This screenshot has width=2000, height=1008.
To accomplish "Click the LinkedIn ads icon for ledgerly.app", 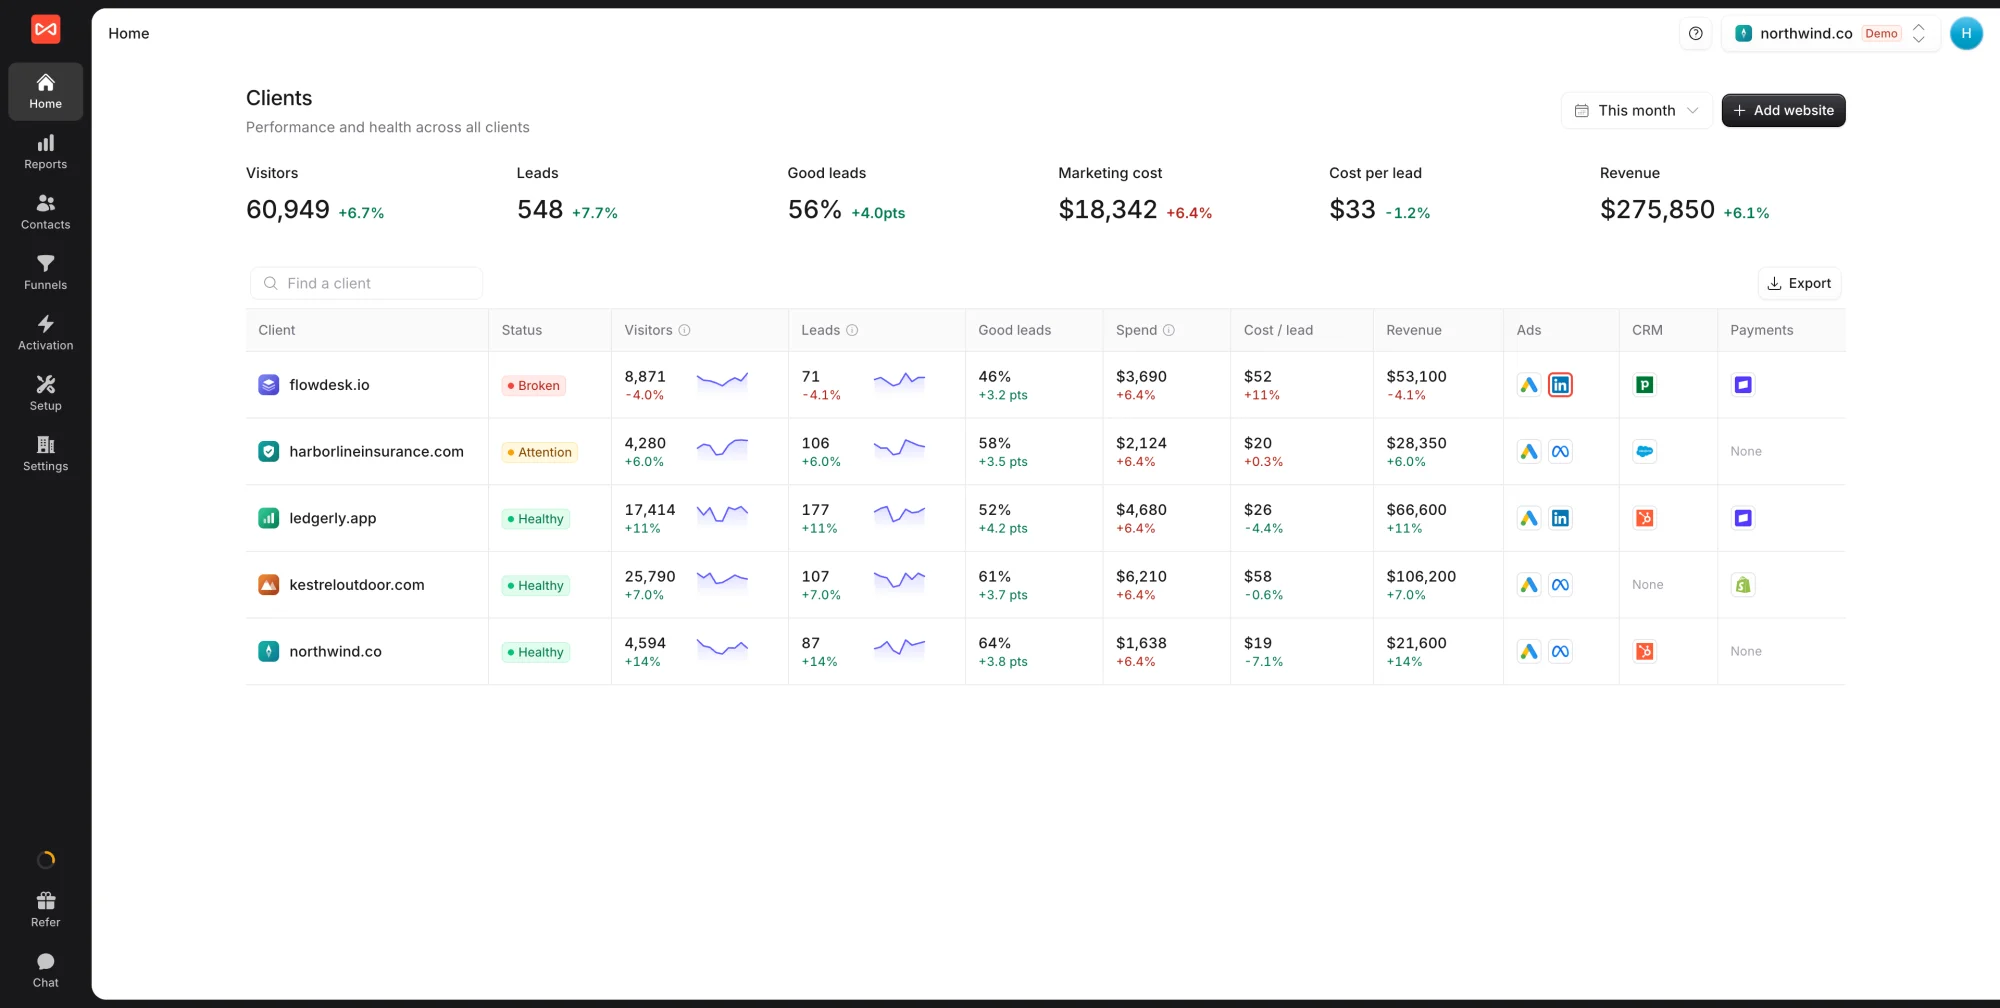I will tap(1560, 518).
